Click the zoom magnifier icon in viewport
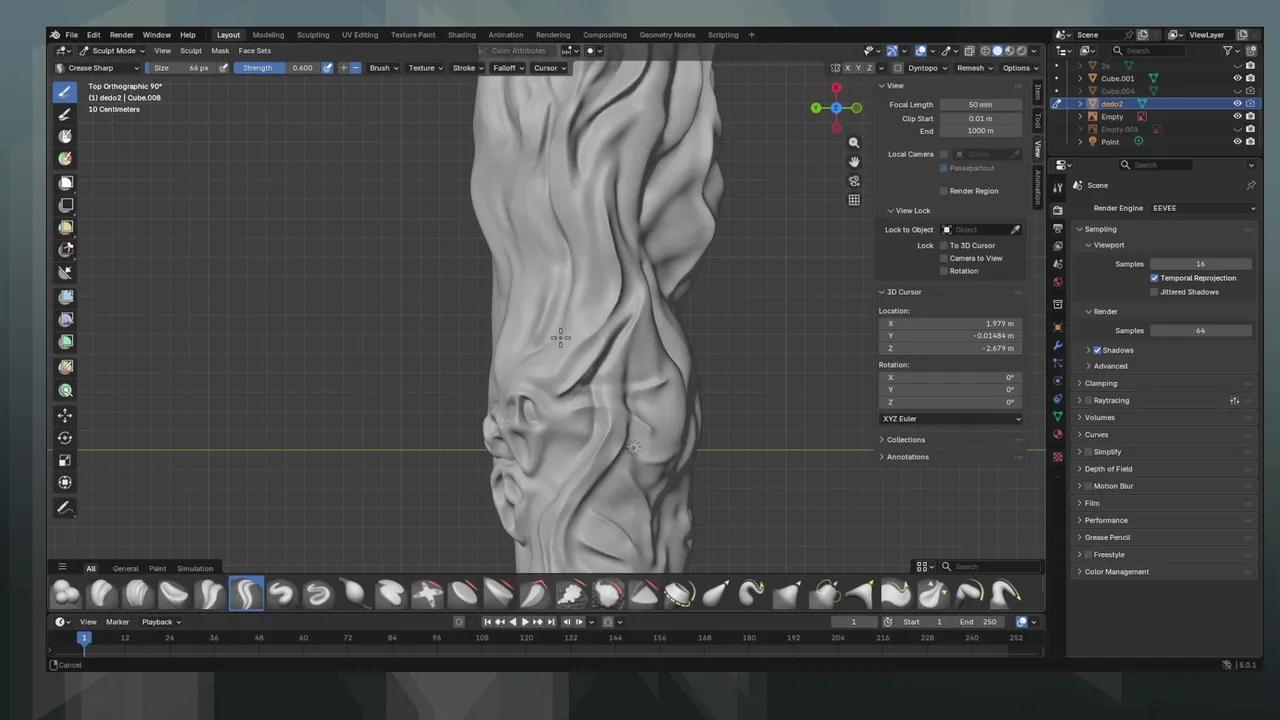 coord(854,143)
